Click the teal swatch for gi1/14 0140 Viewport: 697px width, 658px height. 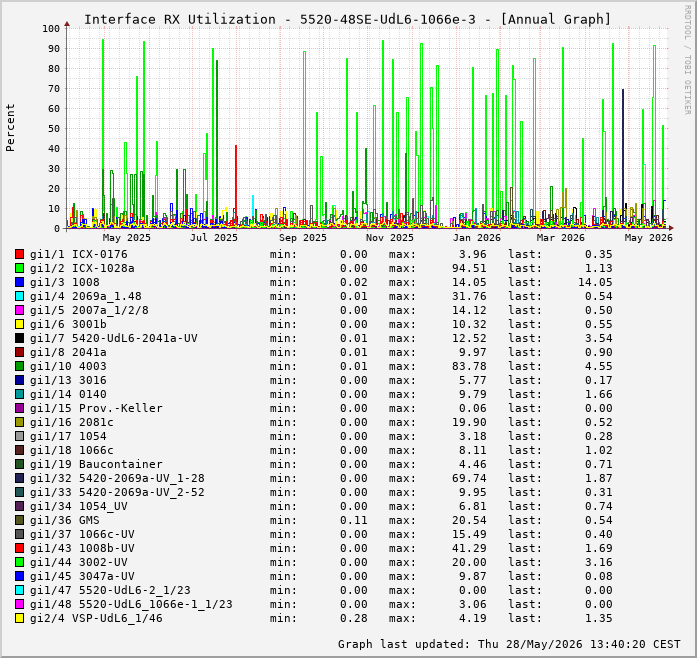point(19,394)
